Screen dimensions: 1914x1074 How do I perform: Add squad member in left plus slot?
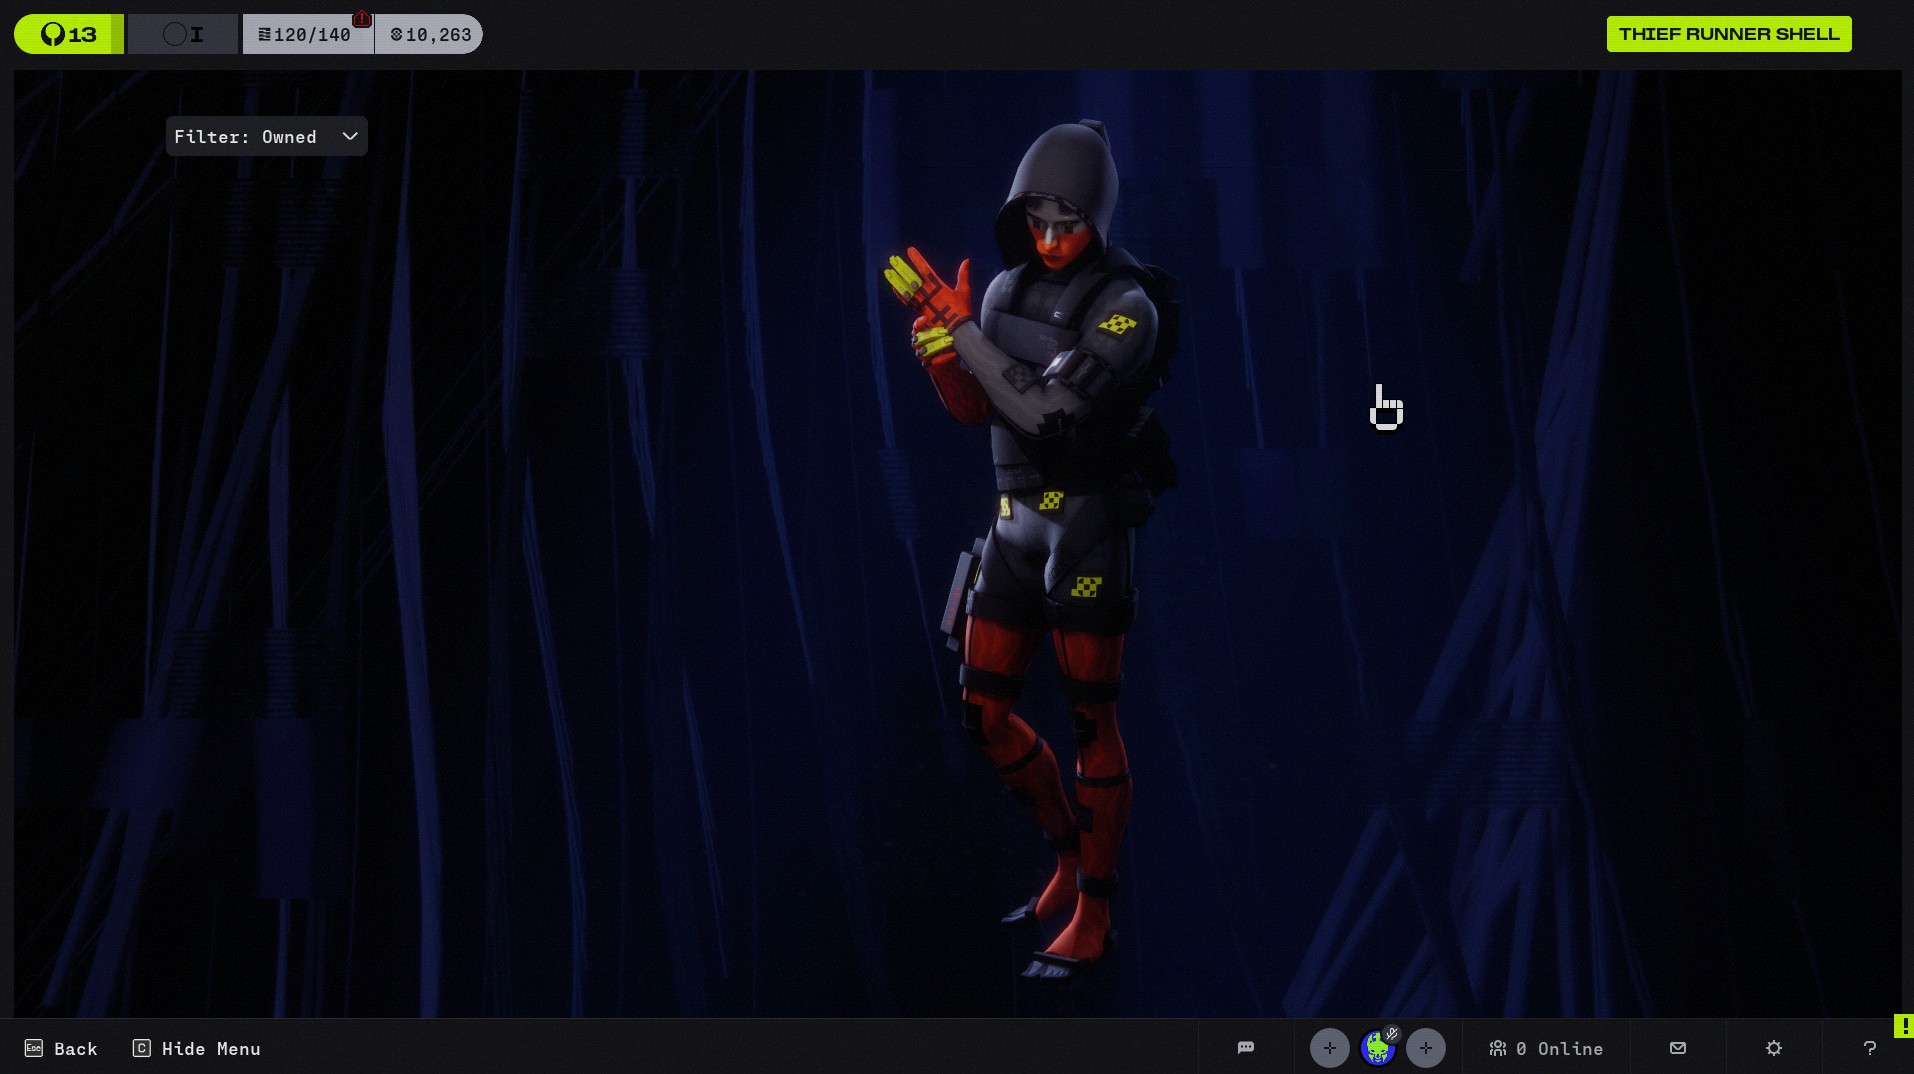1329,1048
